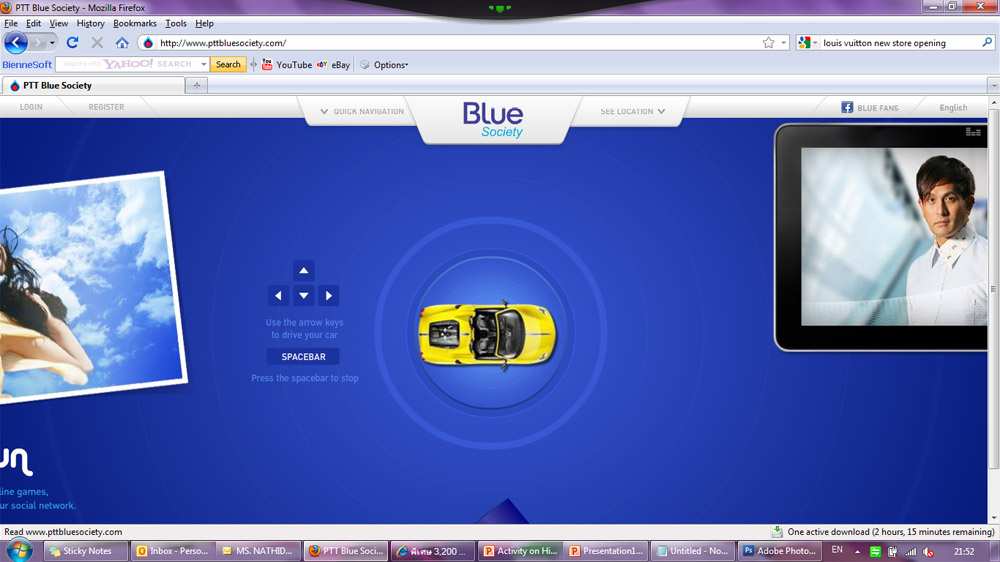Open eBay from the toolbar

[334, 64]
